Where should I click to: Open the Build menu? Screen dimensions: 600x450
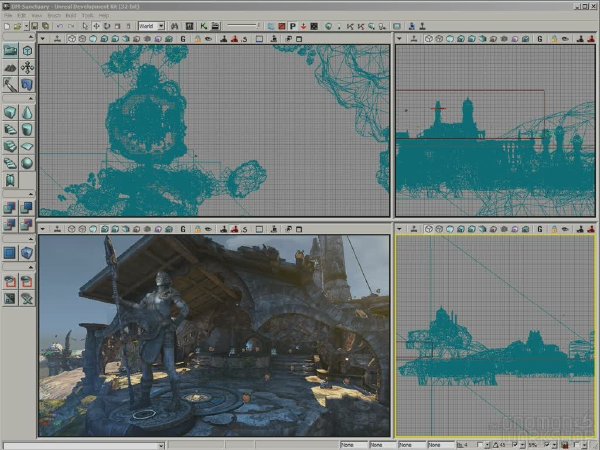(71, 15)
